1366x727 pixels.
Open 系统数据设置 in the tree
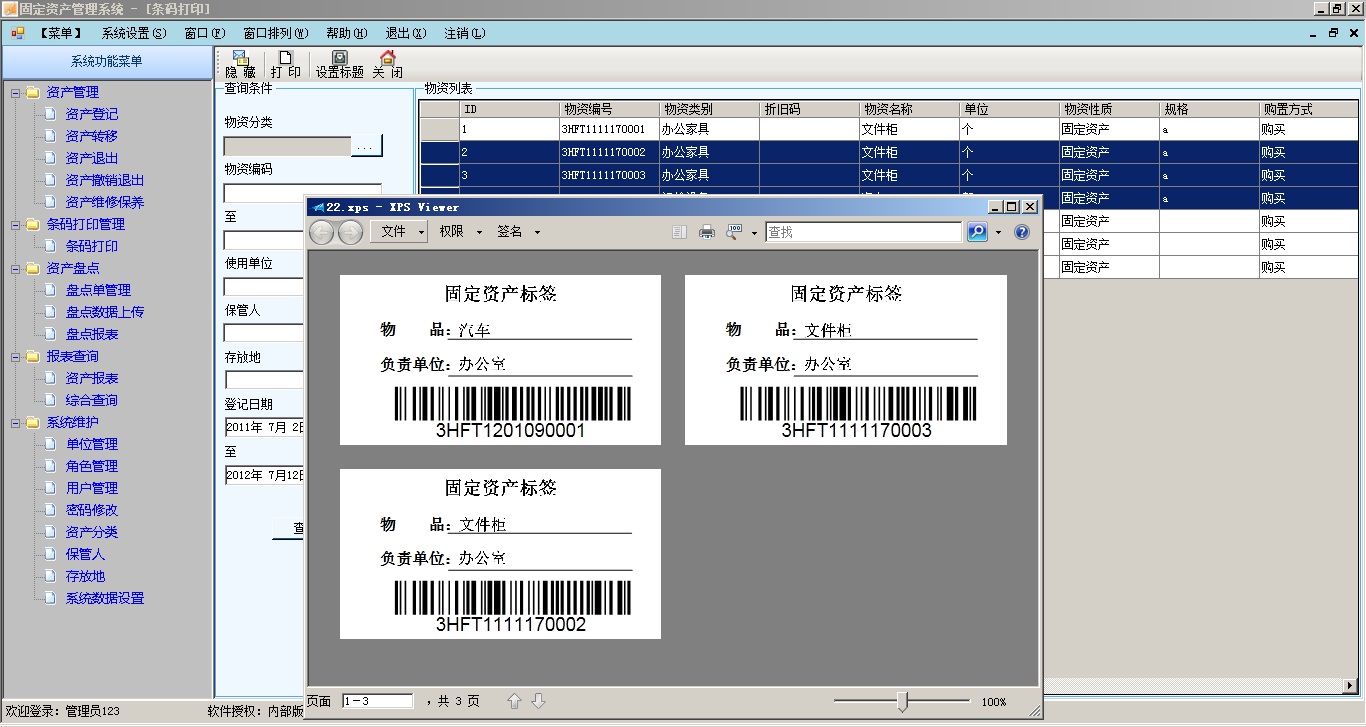click(x=105, y=598)
